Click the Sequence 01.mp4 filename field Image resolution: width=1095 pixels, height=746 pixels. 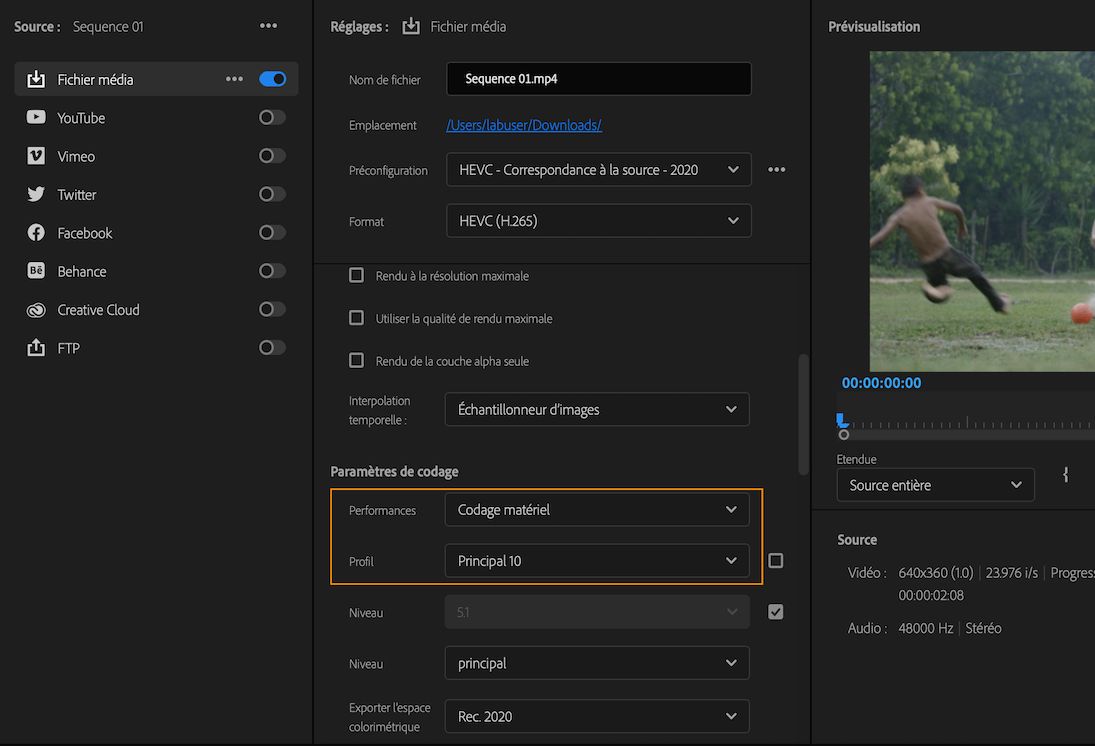click(x=598, y=78)
